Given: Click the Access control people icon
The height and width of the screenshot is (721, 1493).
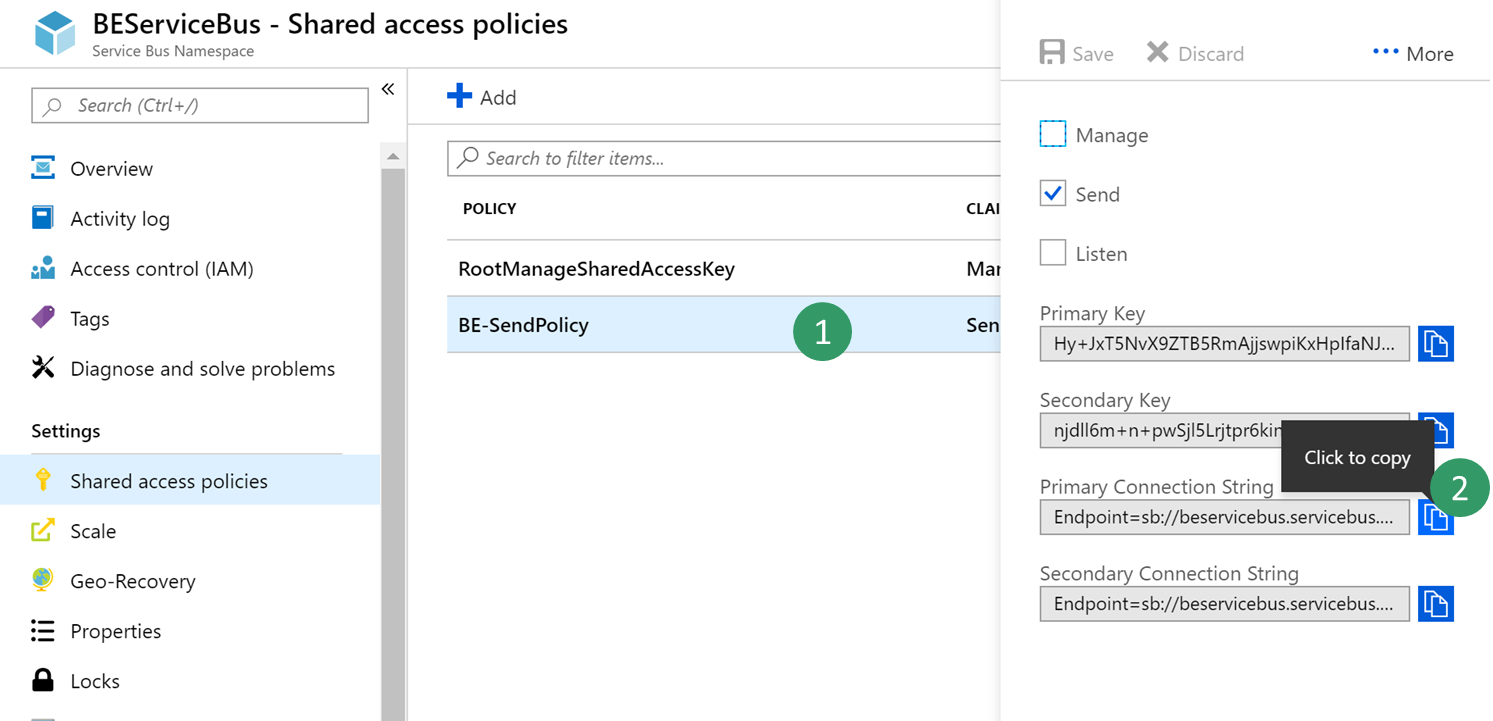Looking at the screenshot, I should (43, 267).
